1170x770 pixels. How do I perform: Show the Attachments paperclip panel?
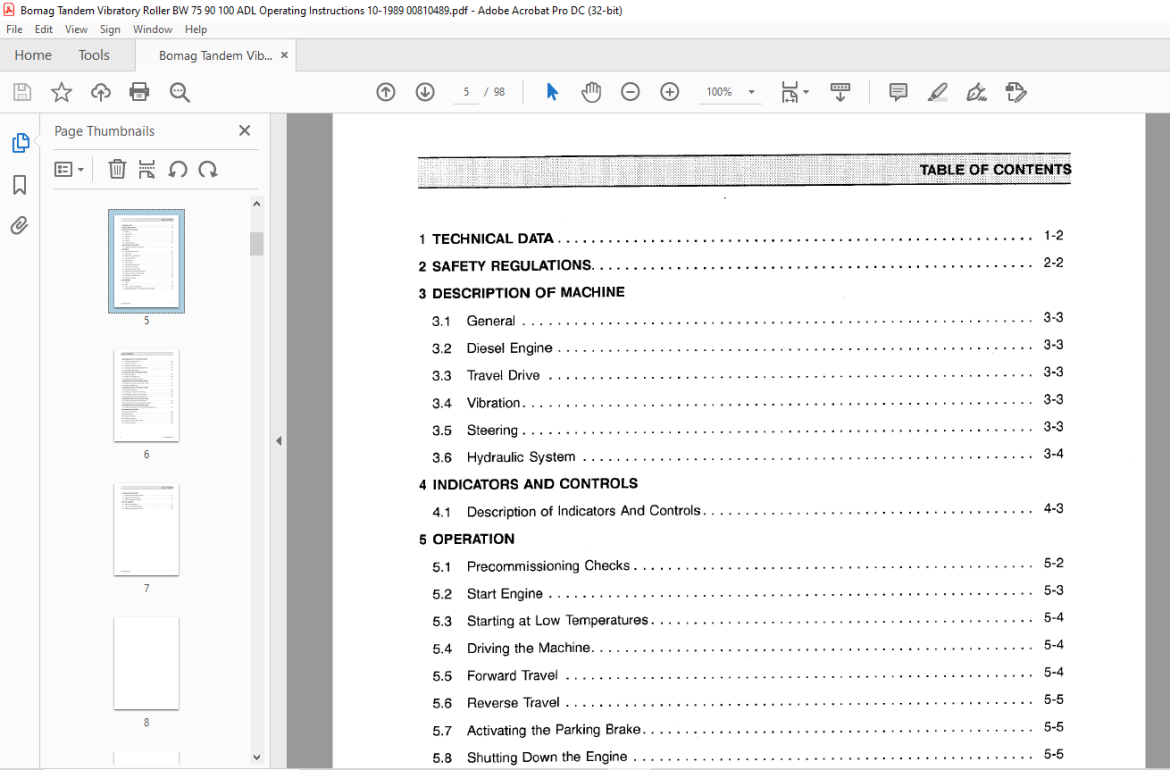pyautogui.click(x=19, y=225)
